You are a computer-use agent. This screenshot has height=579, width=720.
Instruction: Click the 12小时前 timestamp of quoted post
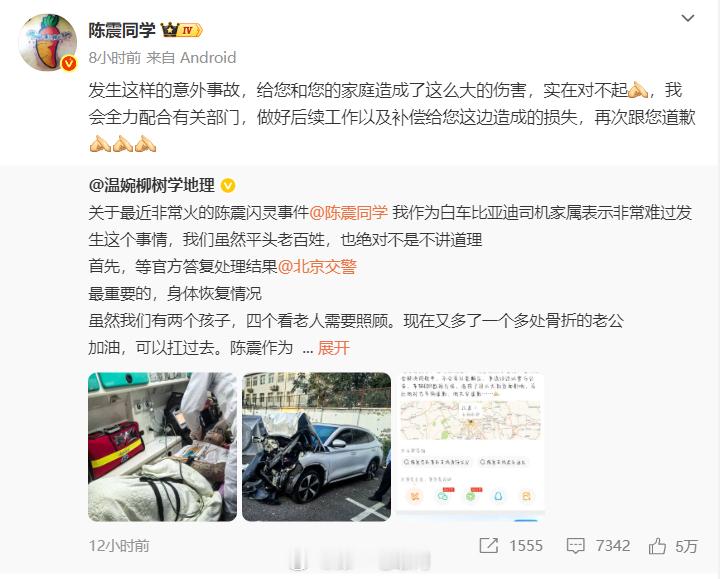pos(119,545)
